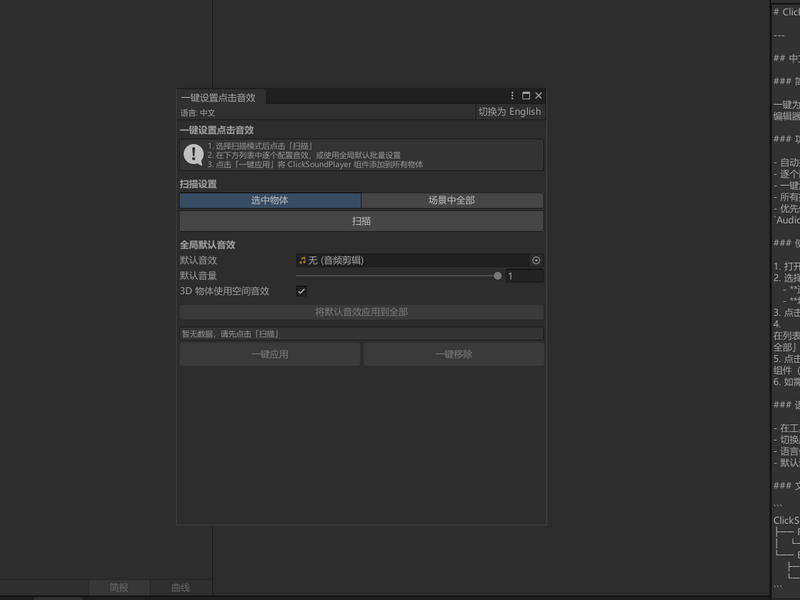Screen dimensions: 800x600
Task: Switch to the 曲线 tab at bottom
Action: point(181,588)
